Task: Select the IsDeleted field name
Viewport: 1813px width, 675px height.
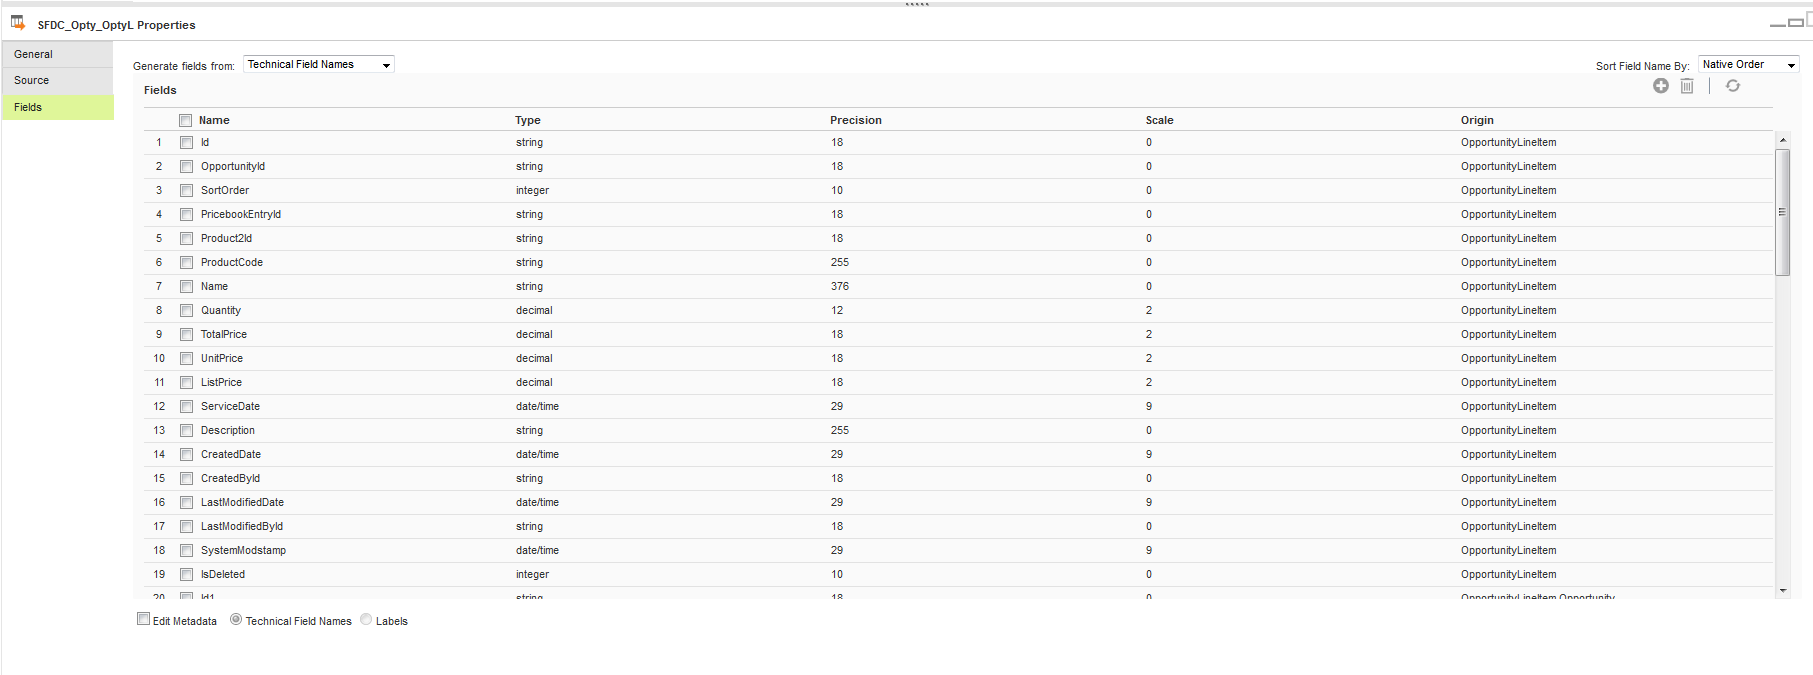Action: point(223,574)
